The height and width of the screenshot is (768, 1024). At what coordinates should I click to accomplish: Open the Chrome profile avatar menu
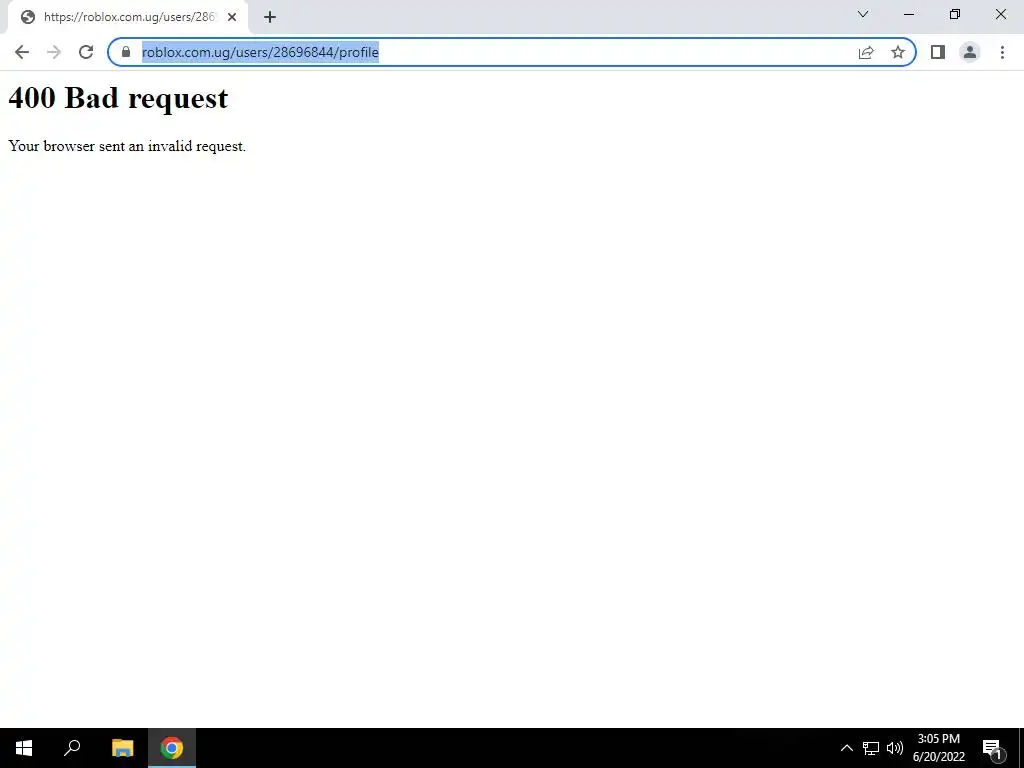click(x=970, y=52)
